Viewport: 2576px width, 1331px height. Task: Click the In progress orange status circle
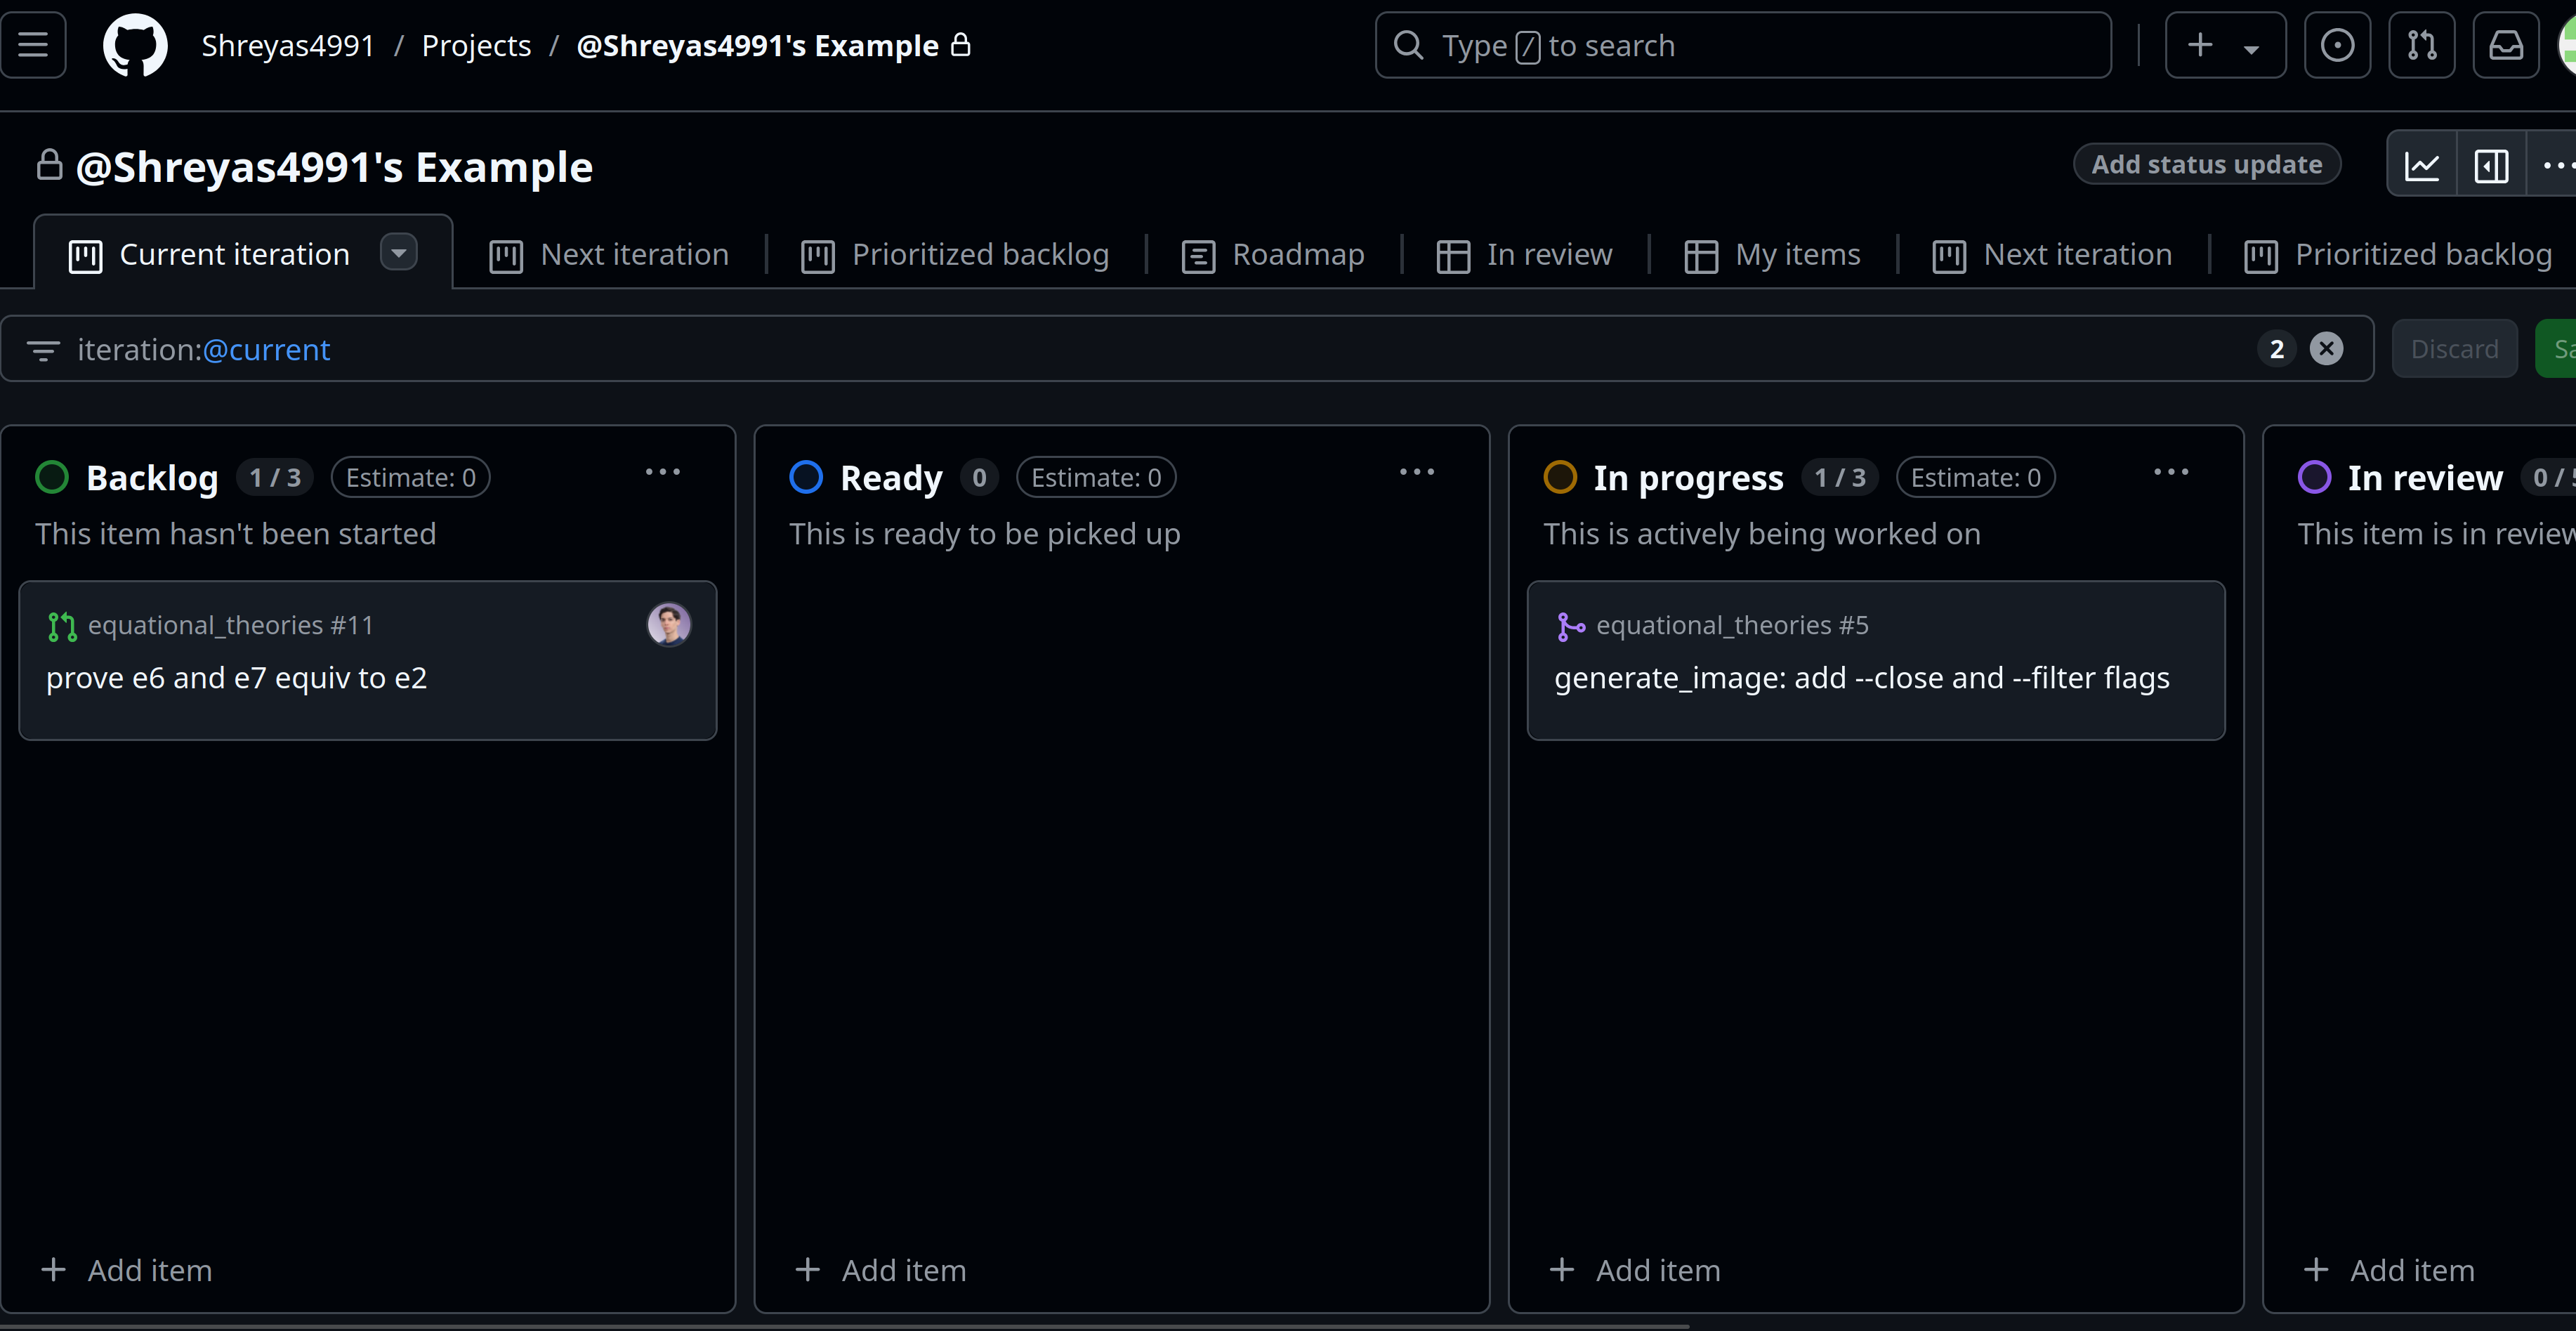(1560, 477)
